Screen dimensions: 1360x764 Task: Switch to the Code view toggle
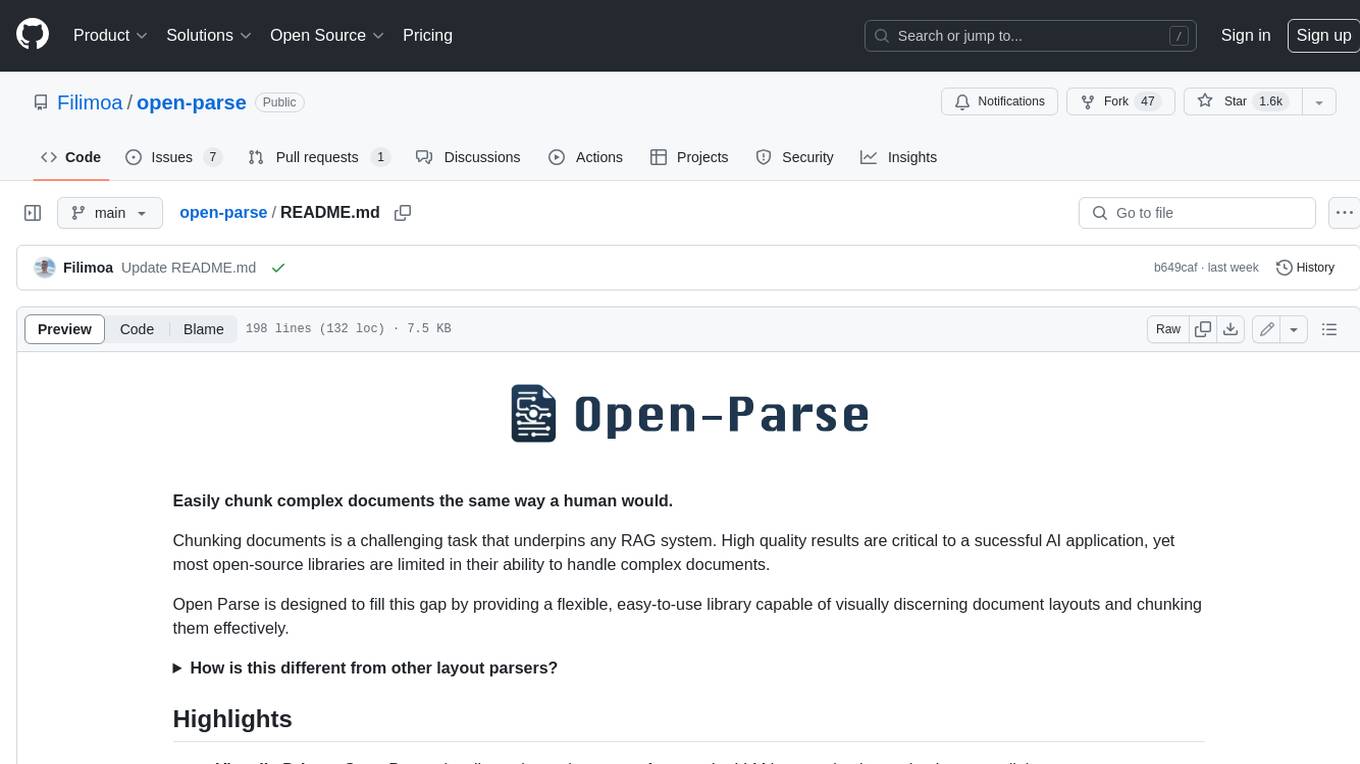coord(137,329)
